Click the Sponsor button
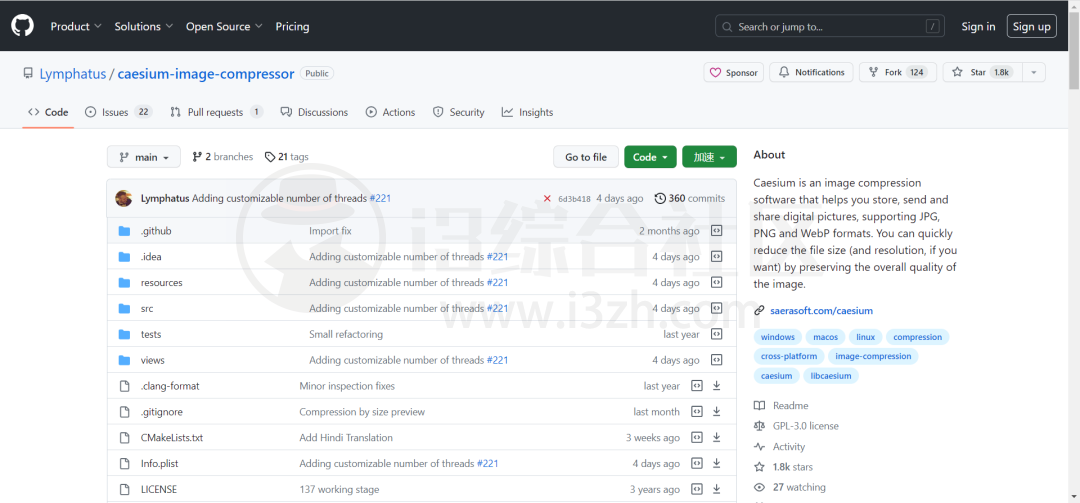This screenshot has width=1080, height=503. point(734,72)
